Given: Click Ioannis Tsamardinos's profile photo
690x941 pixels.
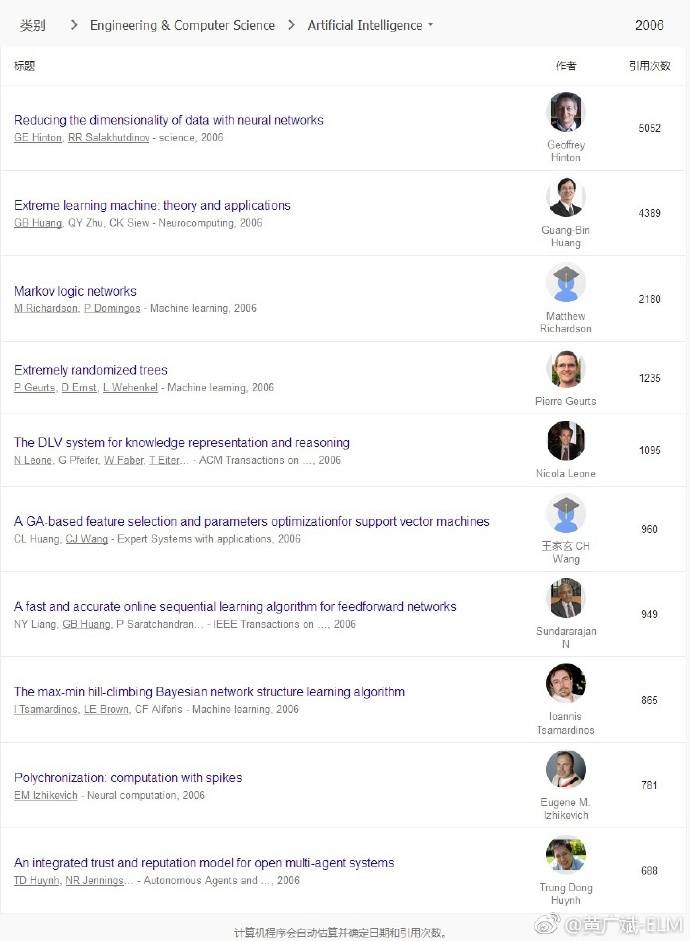Looking at the screenshot, I should [566, 684].
